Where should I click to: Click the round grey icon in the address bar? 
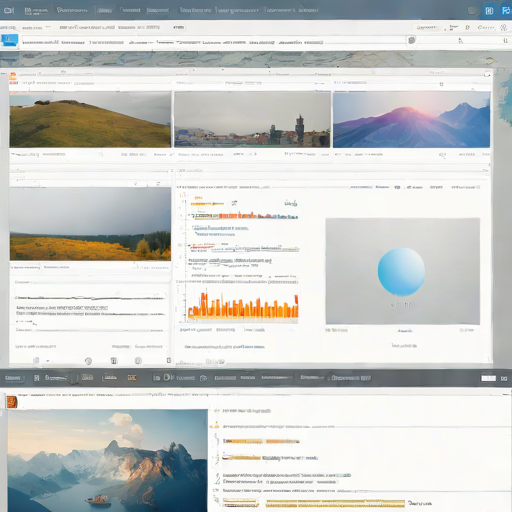pyautogui.click(x=412, y=40)
